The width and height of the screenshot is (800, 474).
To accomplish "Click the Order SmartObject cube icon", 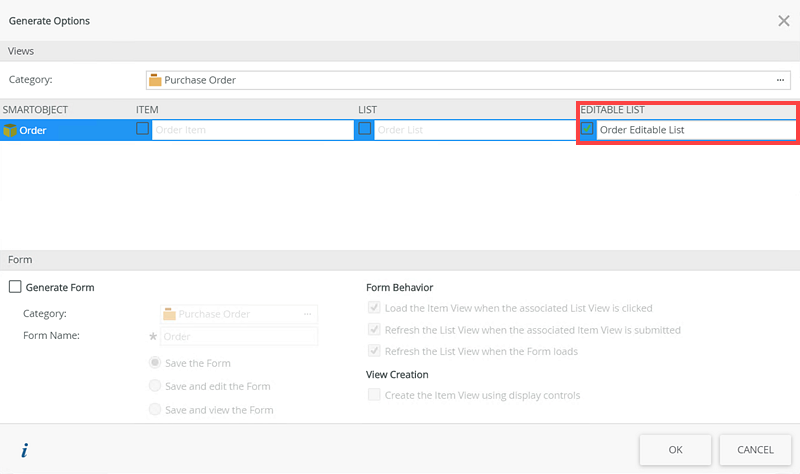I will (x=10, y=130).
